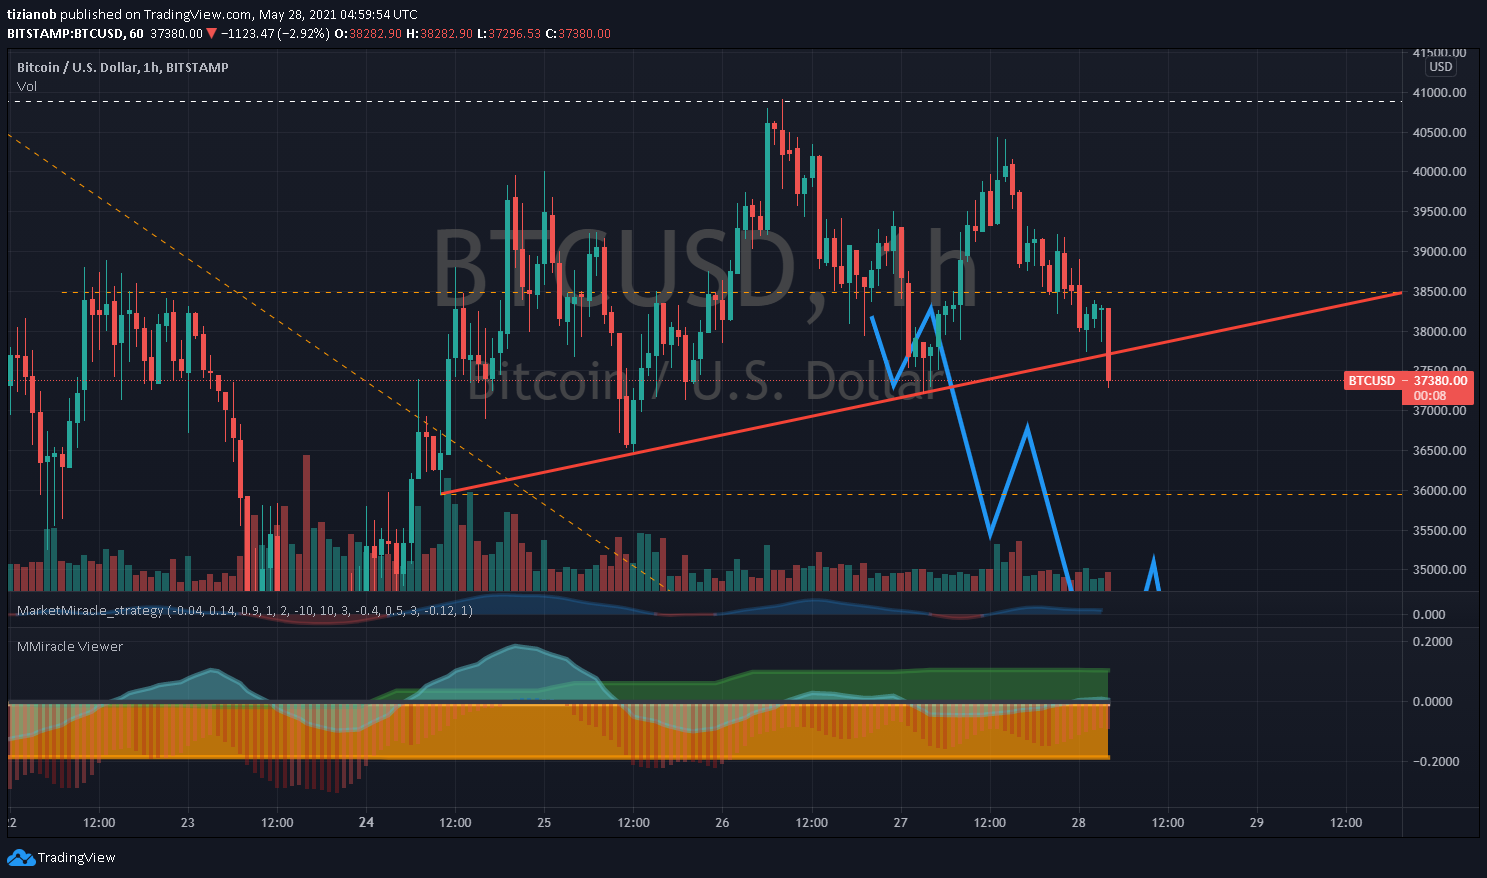Image resolution: width=1487 pixels, height=878 pixels.
Task: Click the 'Bitcoin / U.S. Dollar, 1h, BITSTAMP' title
Action: [123, 67]
